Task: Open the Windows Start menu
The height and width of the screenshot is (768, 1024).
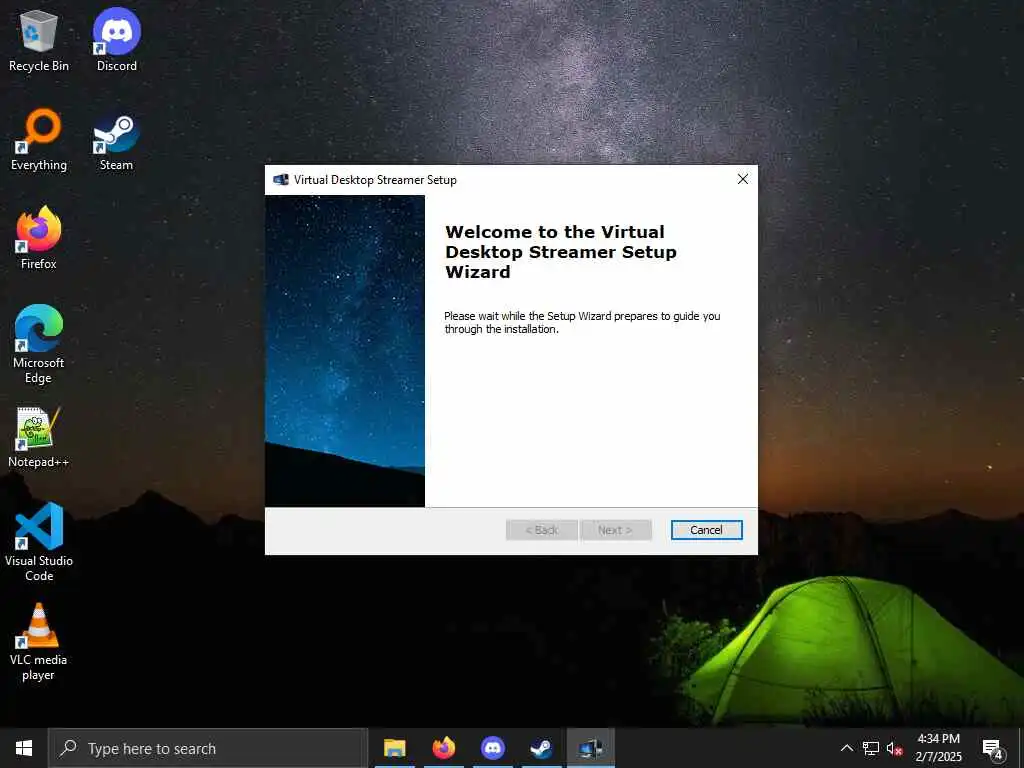Action: pos(24,748)
